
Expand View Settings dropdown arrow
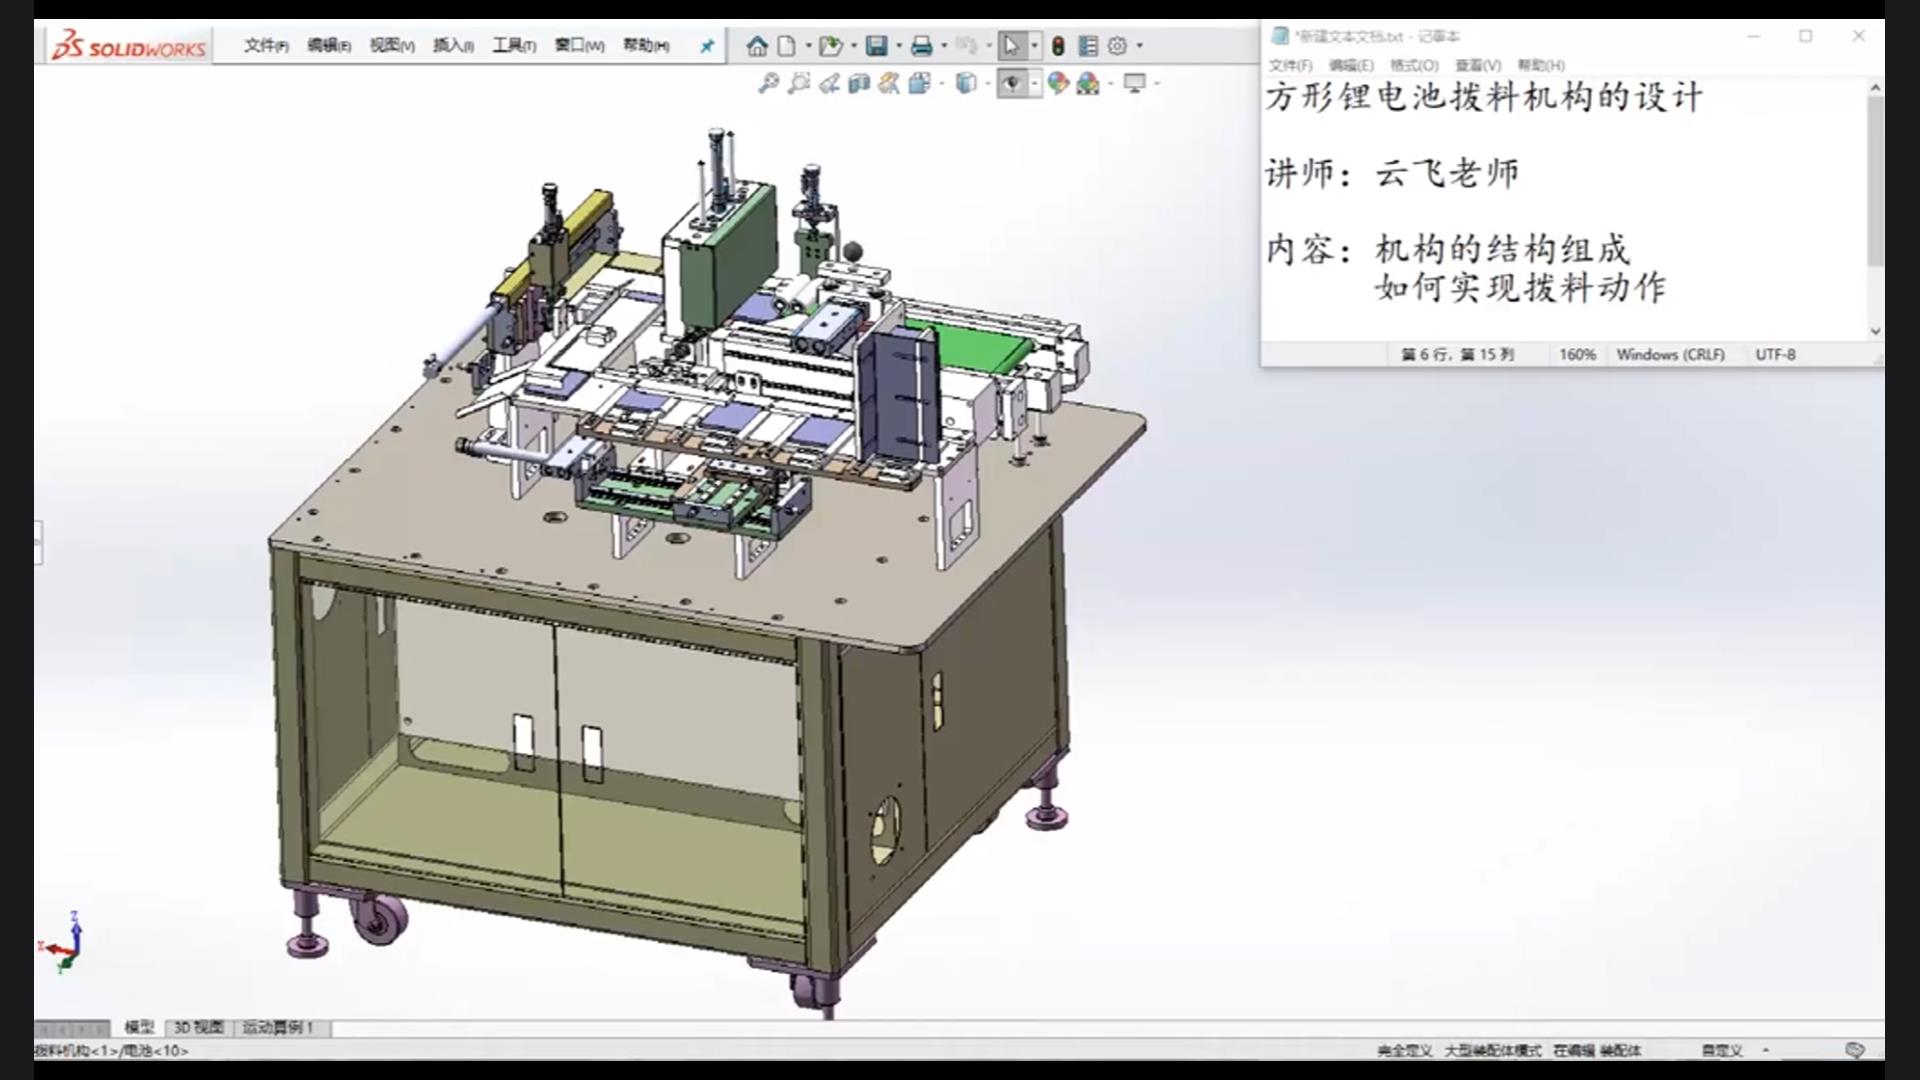pos(1157,84)
